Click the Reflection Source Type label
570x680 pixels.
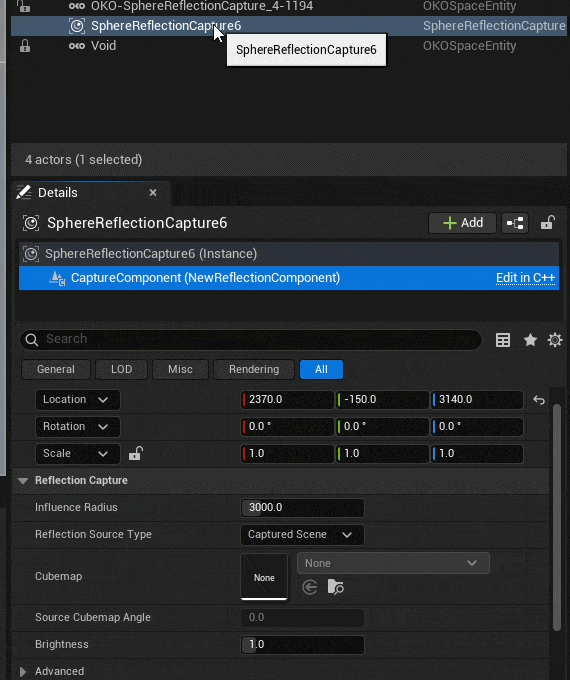[x=93, y=534]
